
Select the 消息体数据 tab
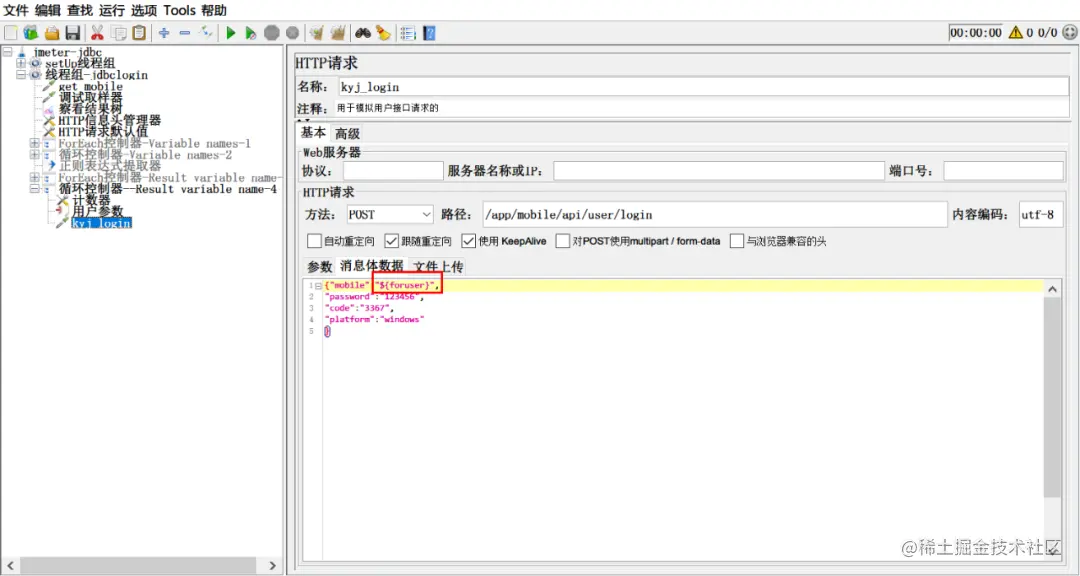(x=372, y=266)
